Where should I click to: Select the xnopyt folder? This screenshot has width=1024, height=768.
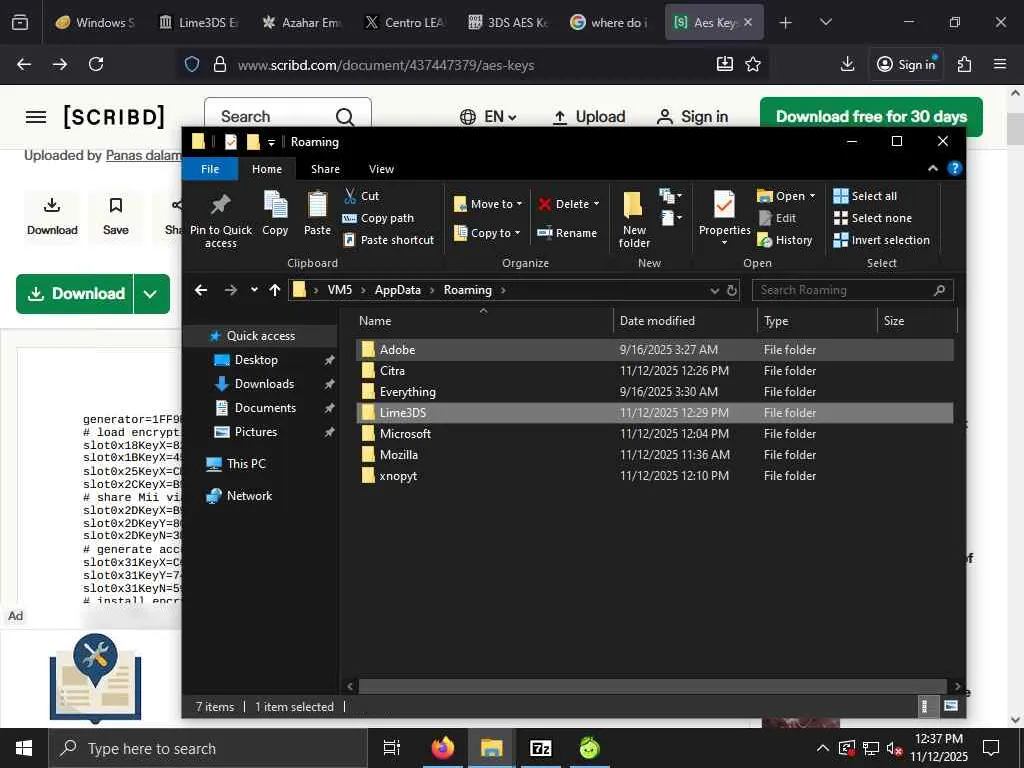coord(654,476)
